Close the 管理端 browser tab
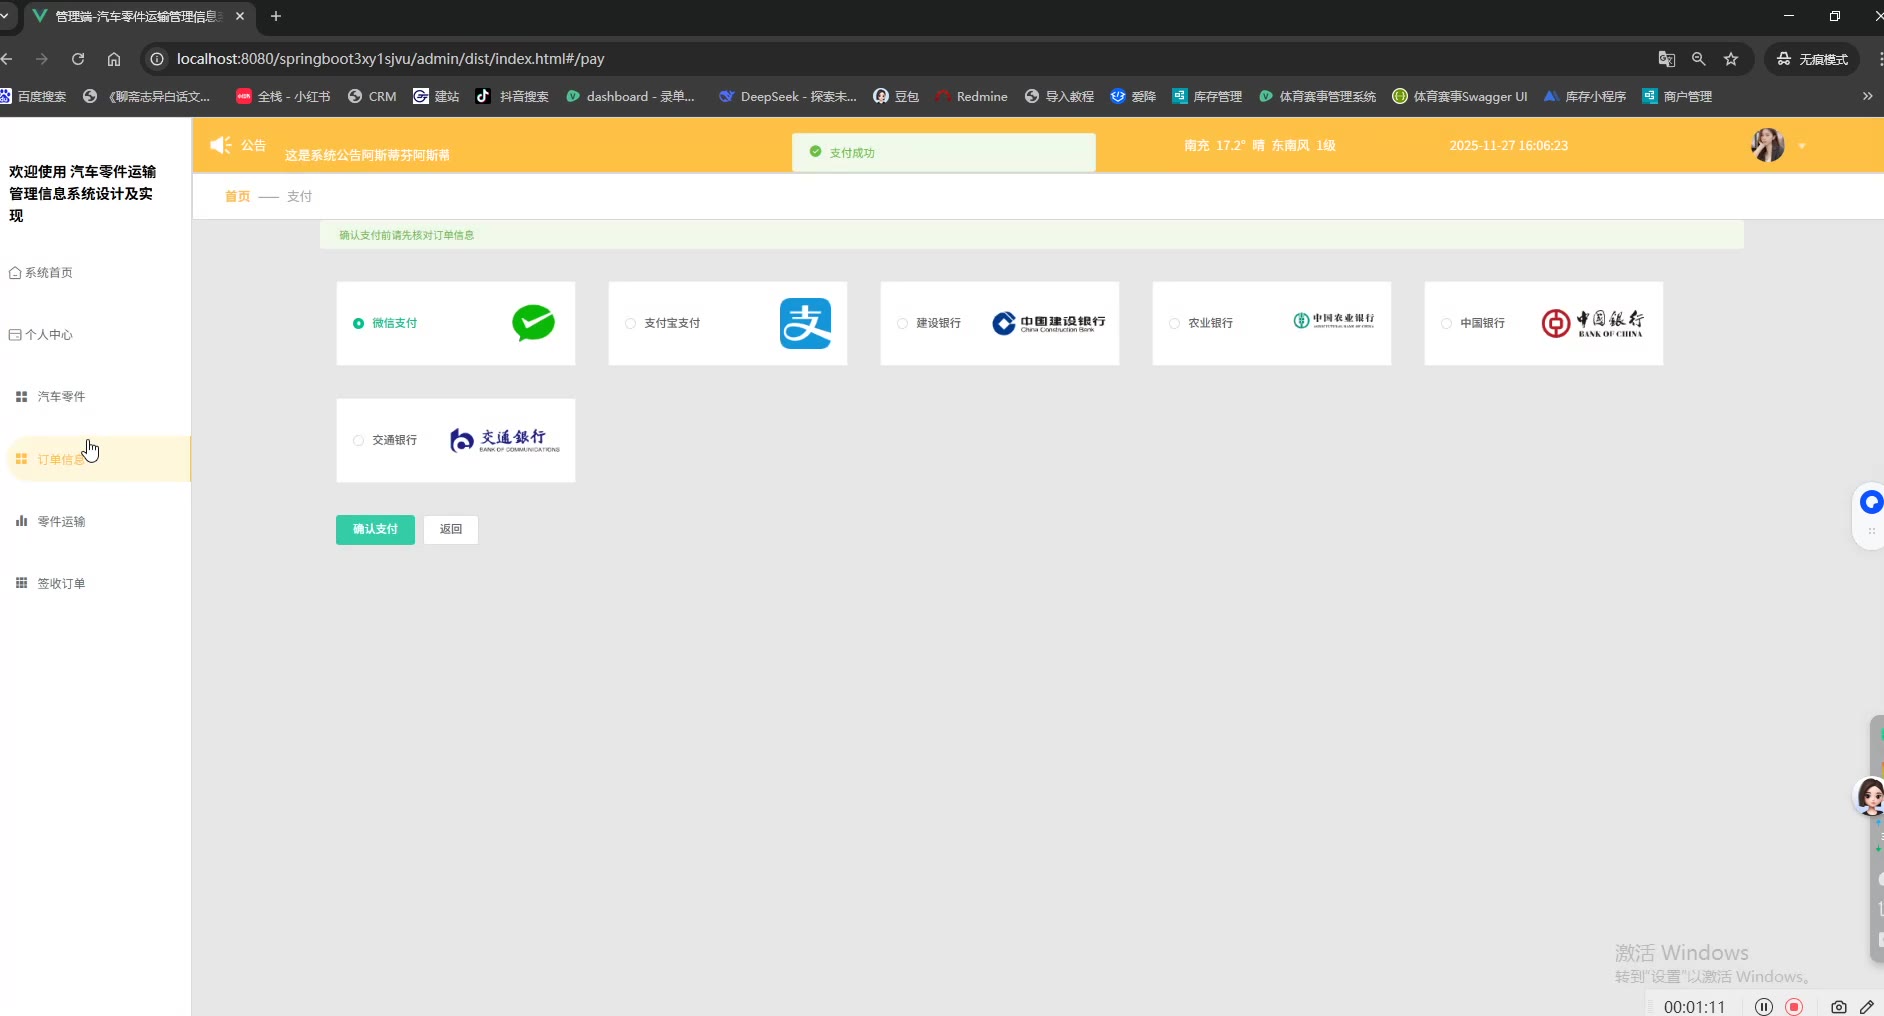1884x1016 pixels. point(240,16)
